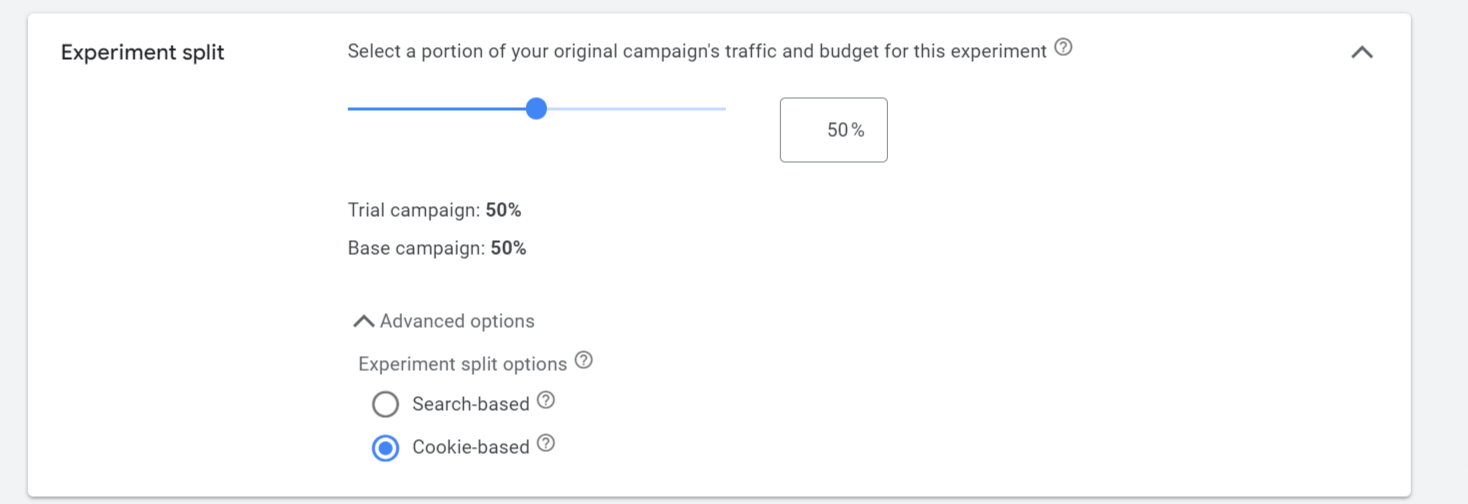1468x504 pixels.
Task: Click the Base campaign: 50% text
Action: 437,248
